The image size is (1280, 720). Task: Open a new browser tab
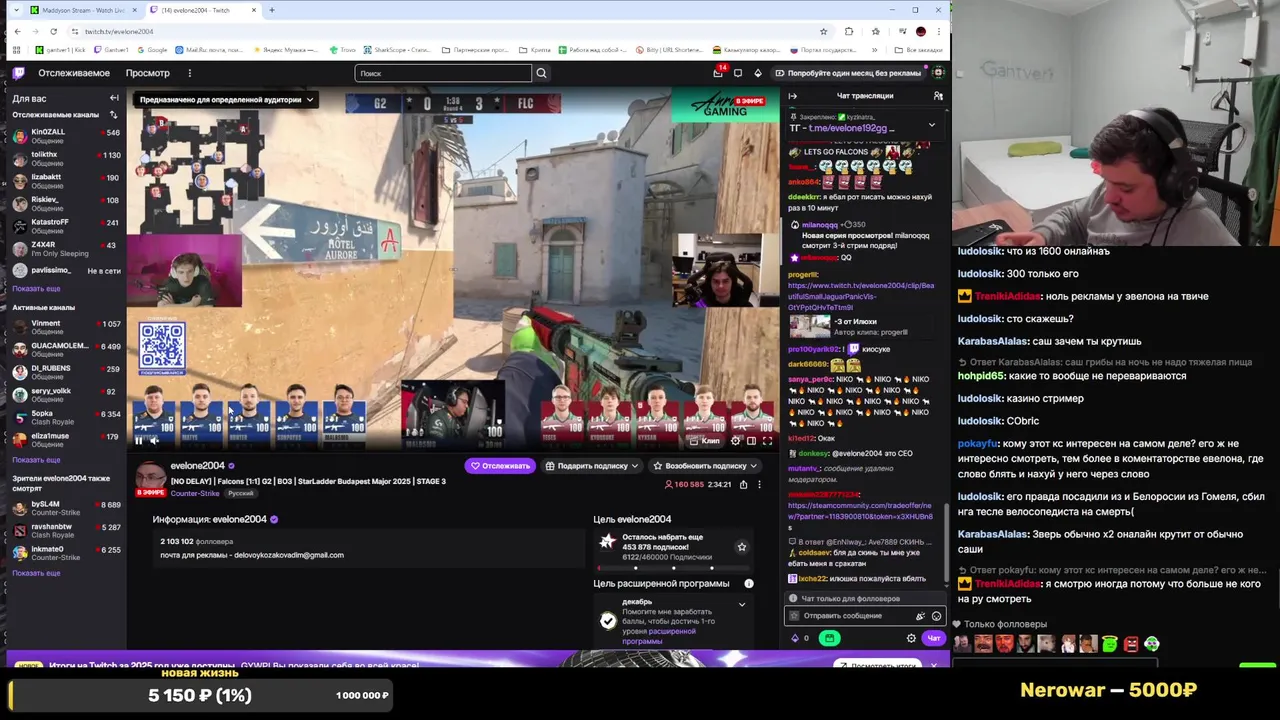(271, 10)
